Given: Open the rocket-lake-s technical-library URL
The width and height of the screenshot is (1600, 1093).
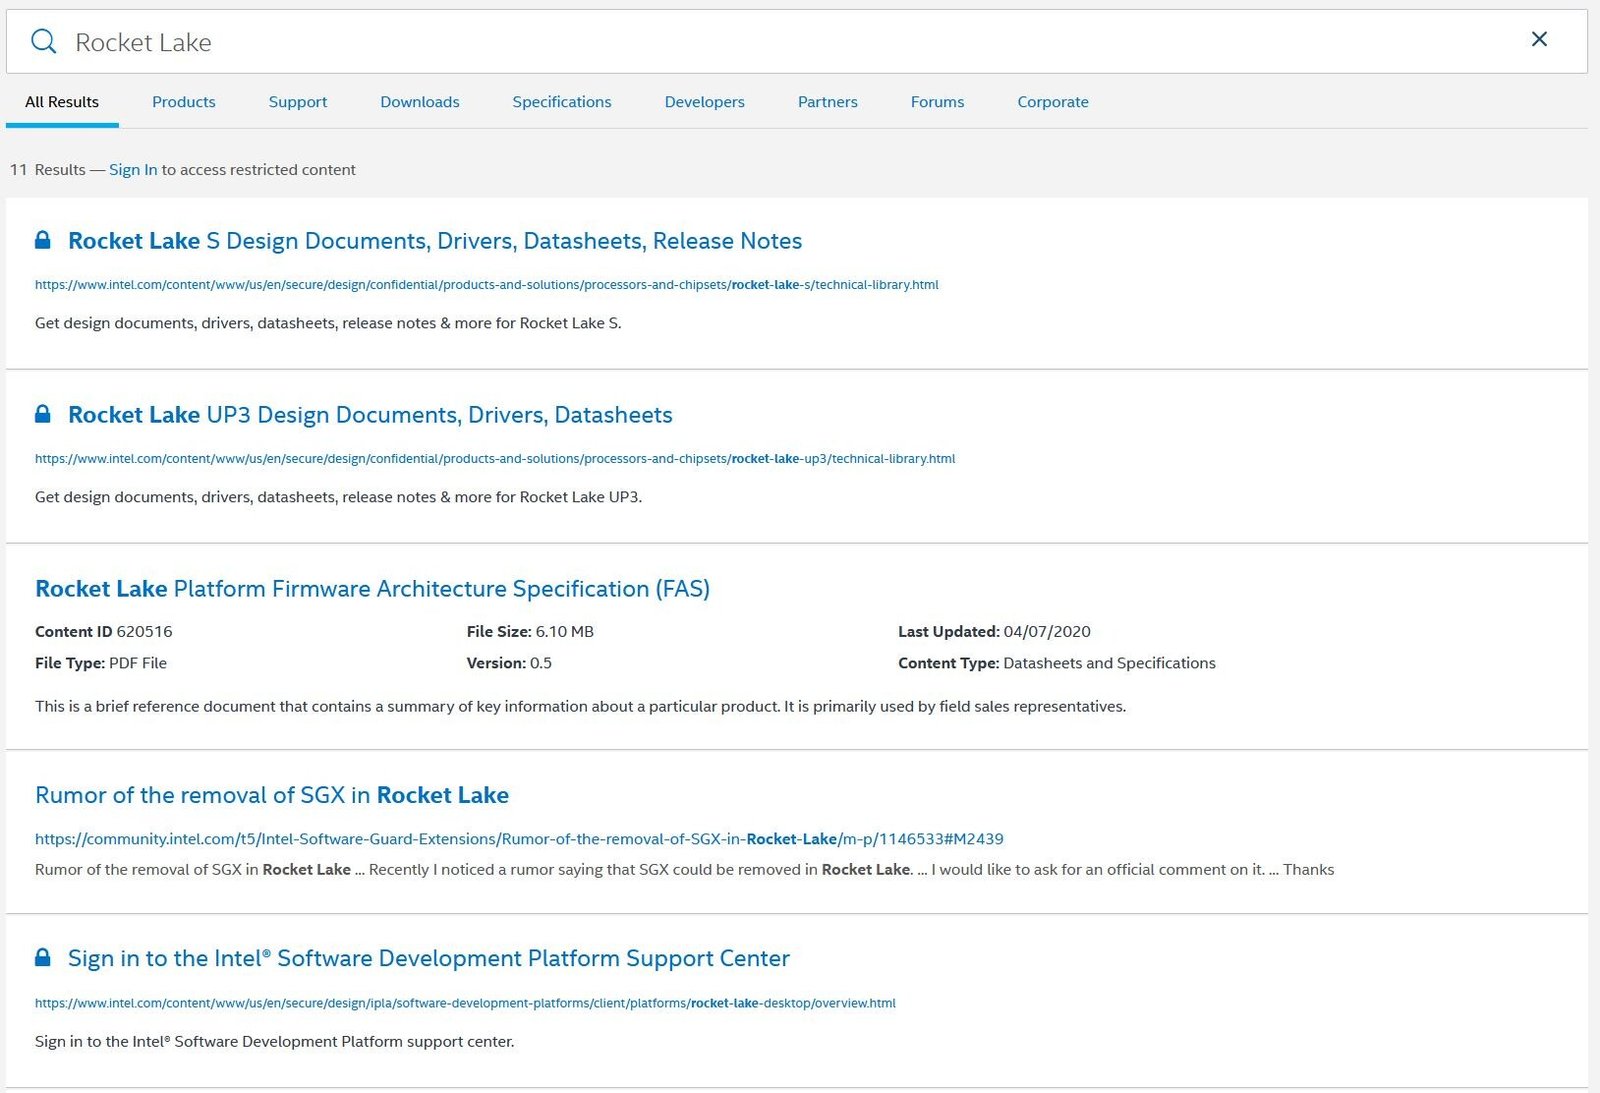Looking at the screenshot, I should click(487, 285).
